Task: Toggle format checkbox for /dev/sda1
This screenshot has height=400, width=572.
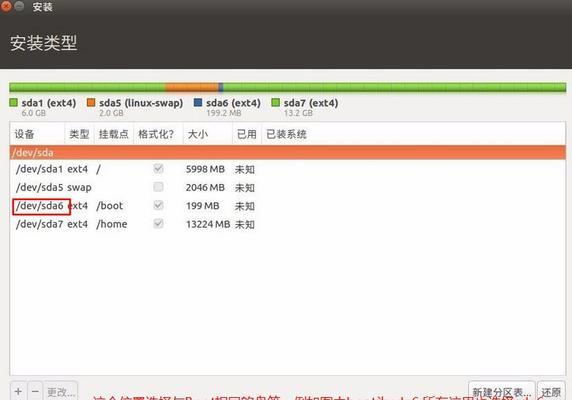Action: pos(158,168)
